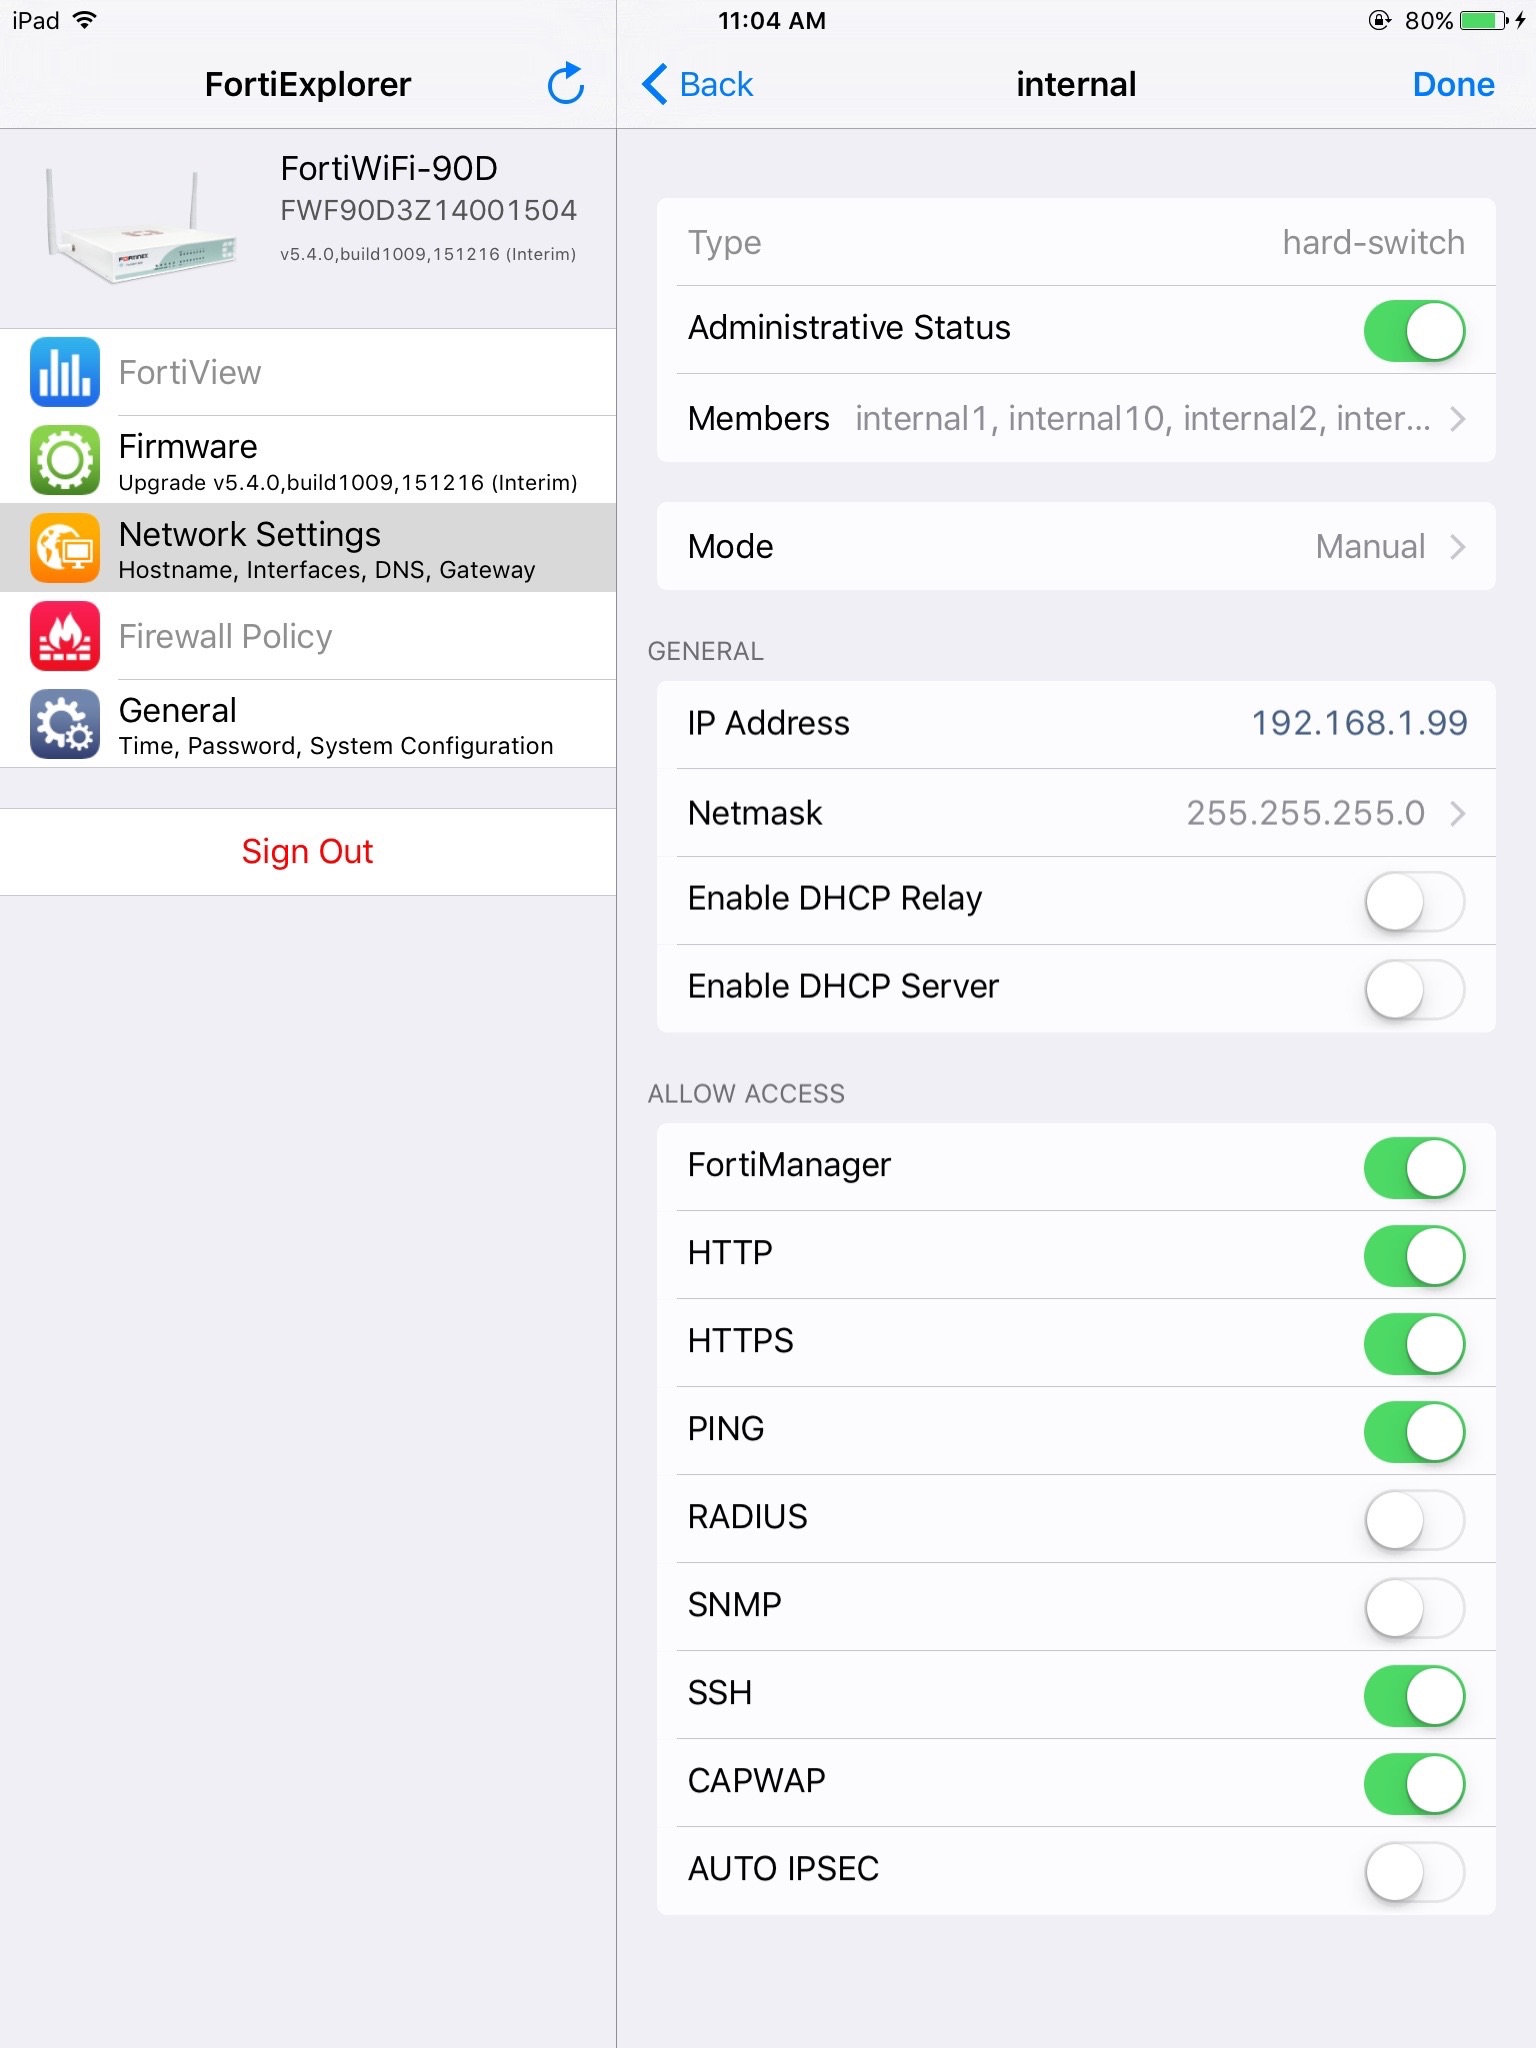Tap the Done button
1536x2048 pixels.
click(x=1453, y=84)
